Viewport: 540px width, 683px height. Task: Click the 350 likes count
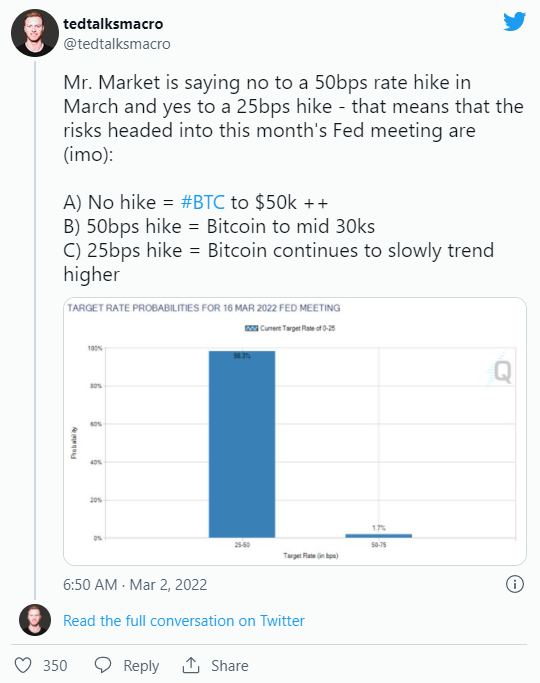pos(55,666)
